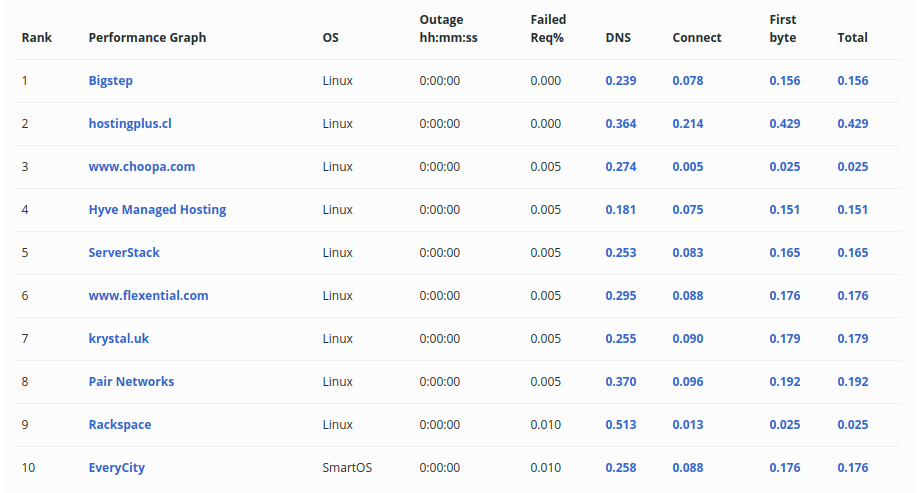The image size is (918, 493).
Task: Click First byte 0.156 for Bigstep
Action: pyautogui.click(x=785, y=81)
